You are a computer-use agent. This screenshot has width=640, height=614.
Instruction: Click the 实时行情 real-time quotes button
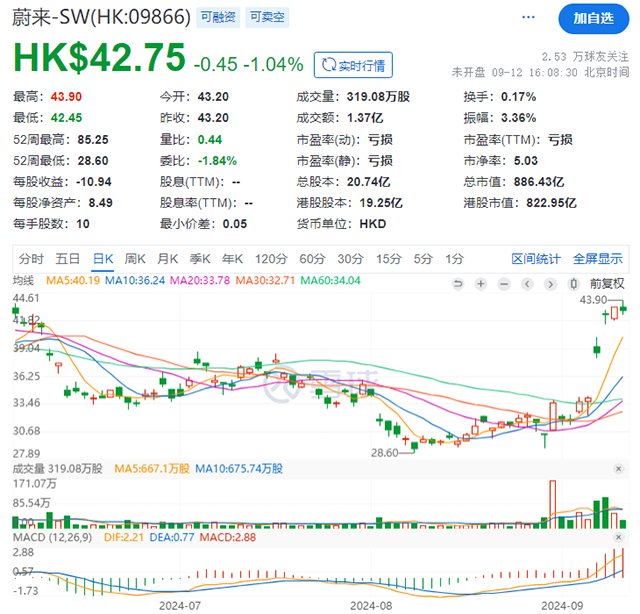(x=353, y=65)
